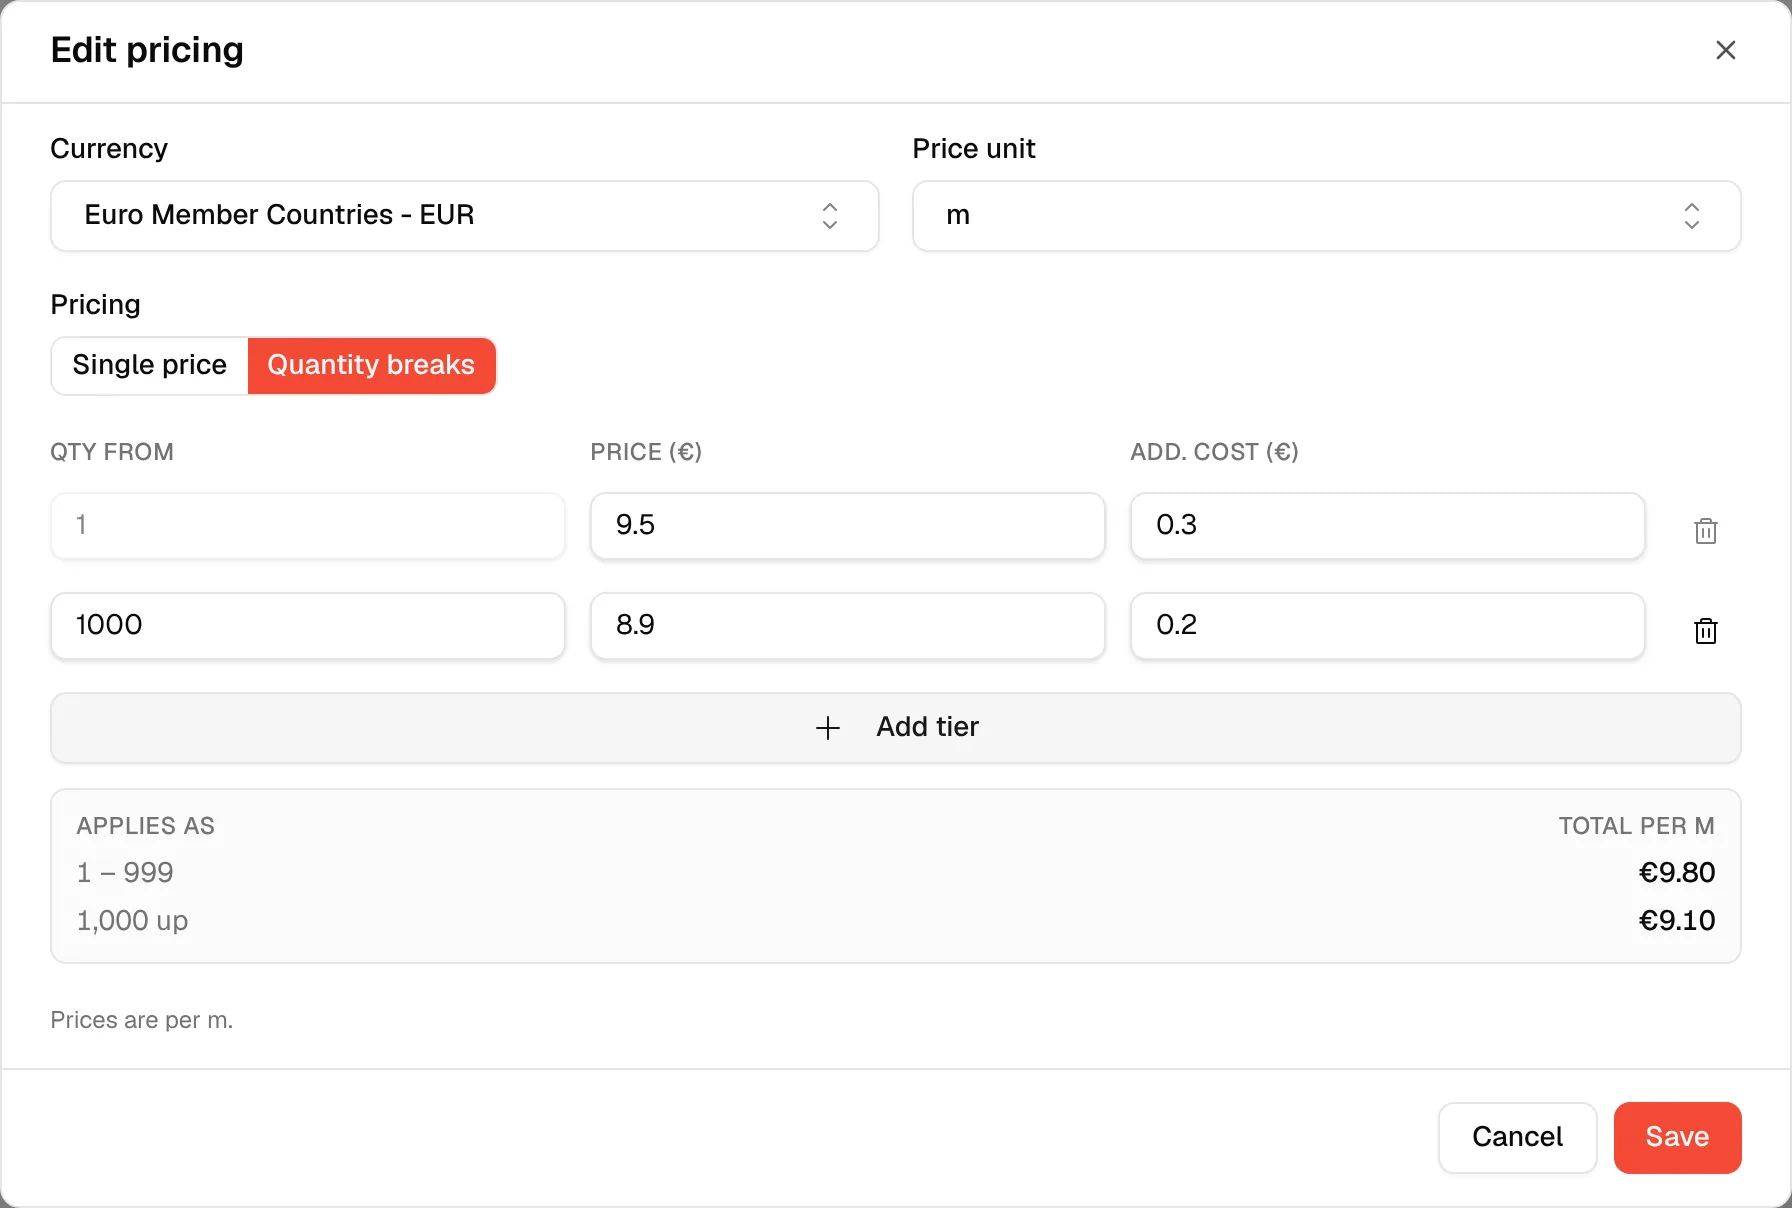Viewport: 1792px width, 1208px height.
Task: Click the 'Prices are per m.' note
Action: pyautogui.click(x=142, y=1020)
